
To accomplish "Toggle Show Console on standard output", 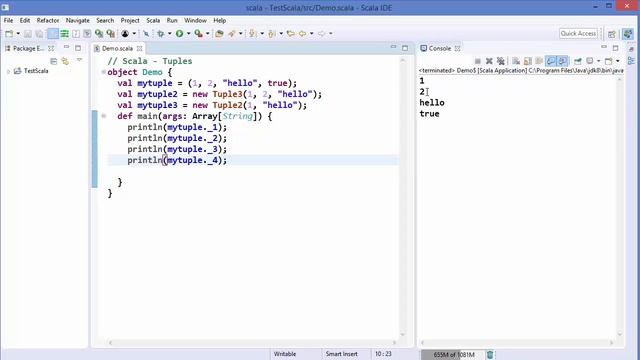I will 551,61.
